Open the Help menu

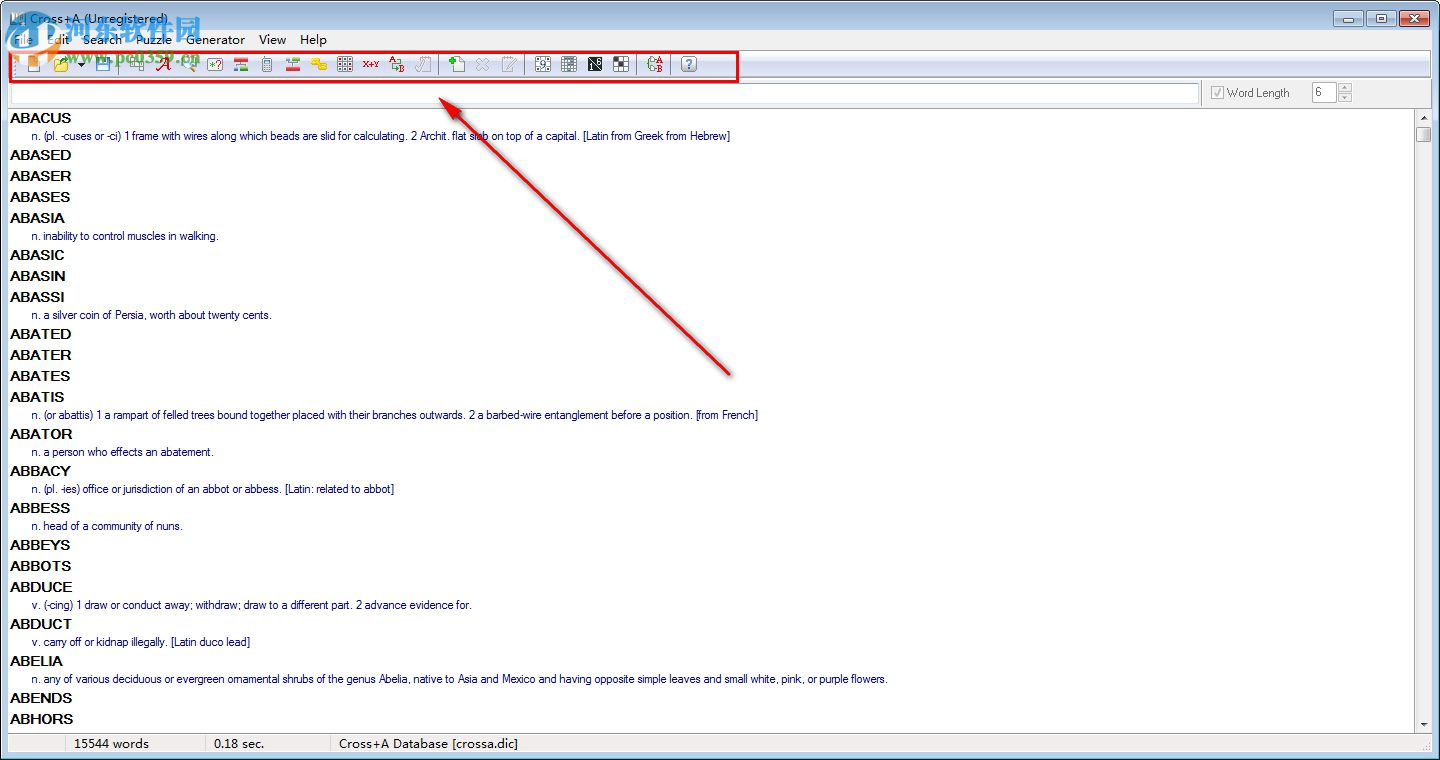pos(313,40)
